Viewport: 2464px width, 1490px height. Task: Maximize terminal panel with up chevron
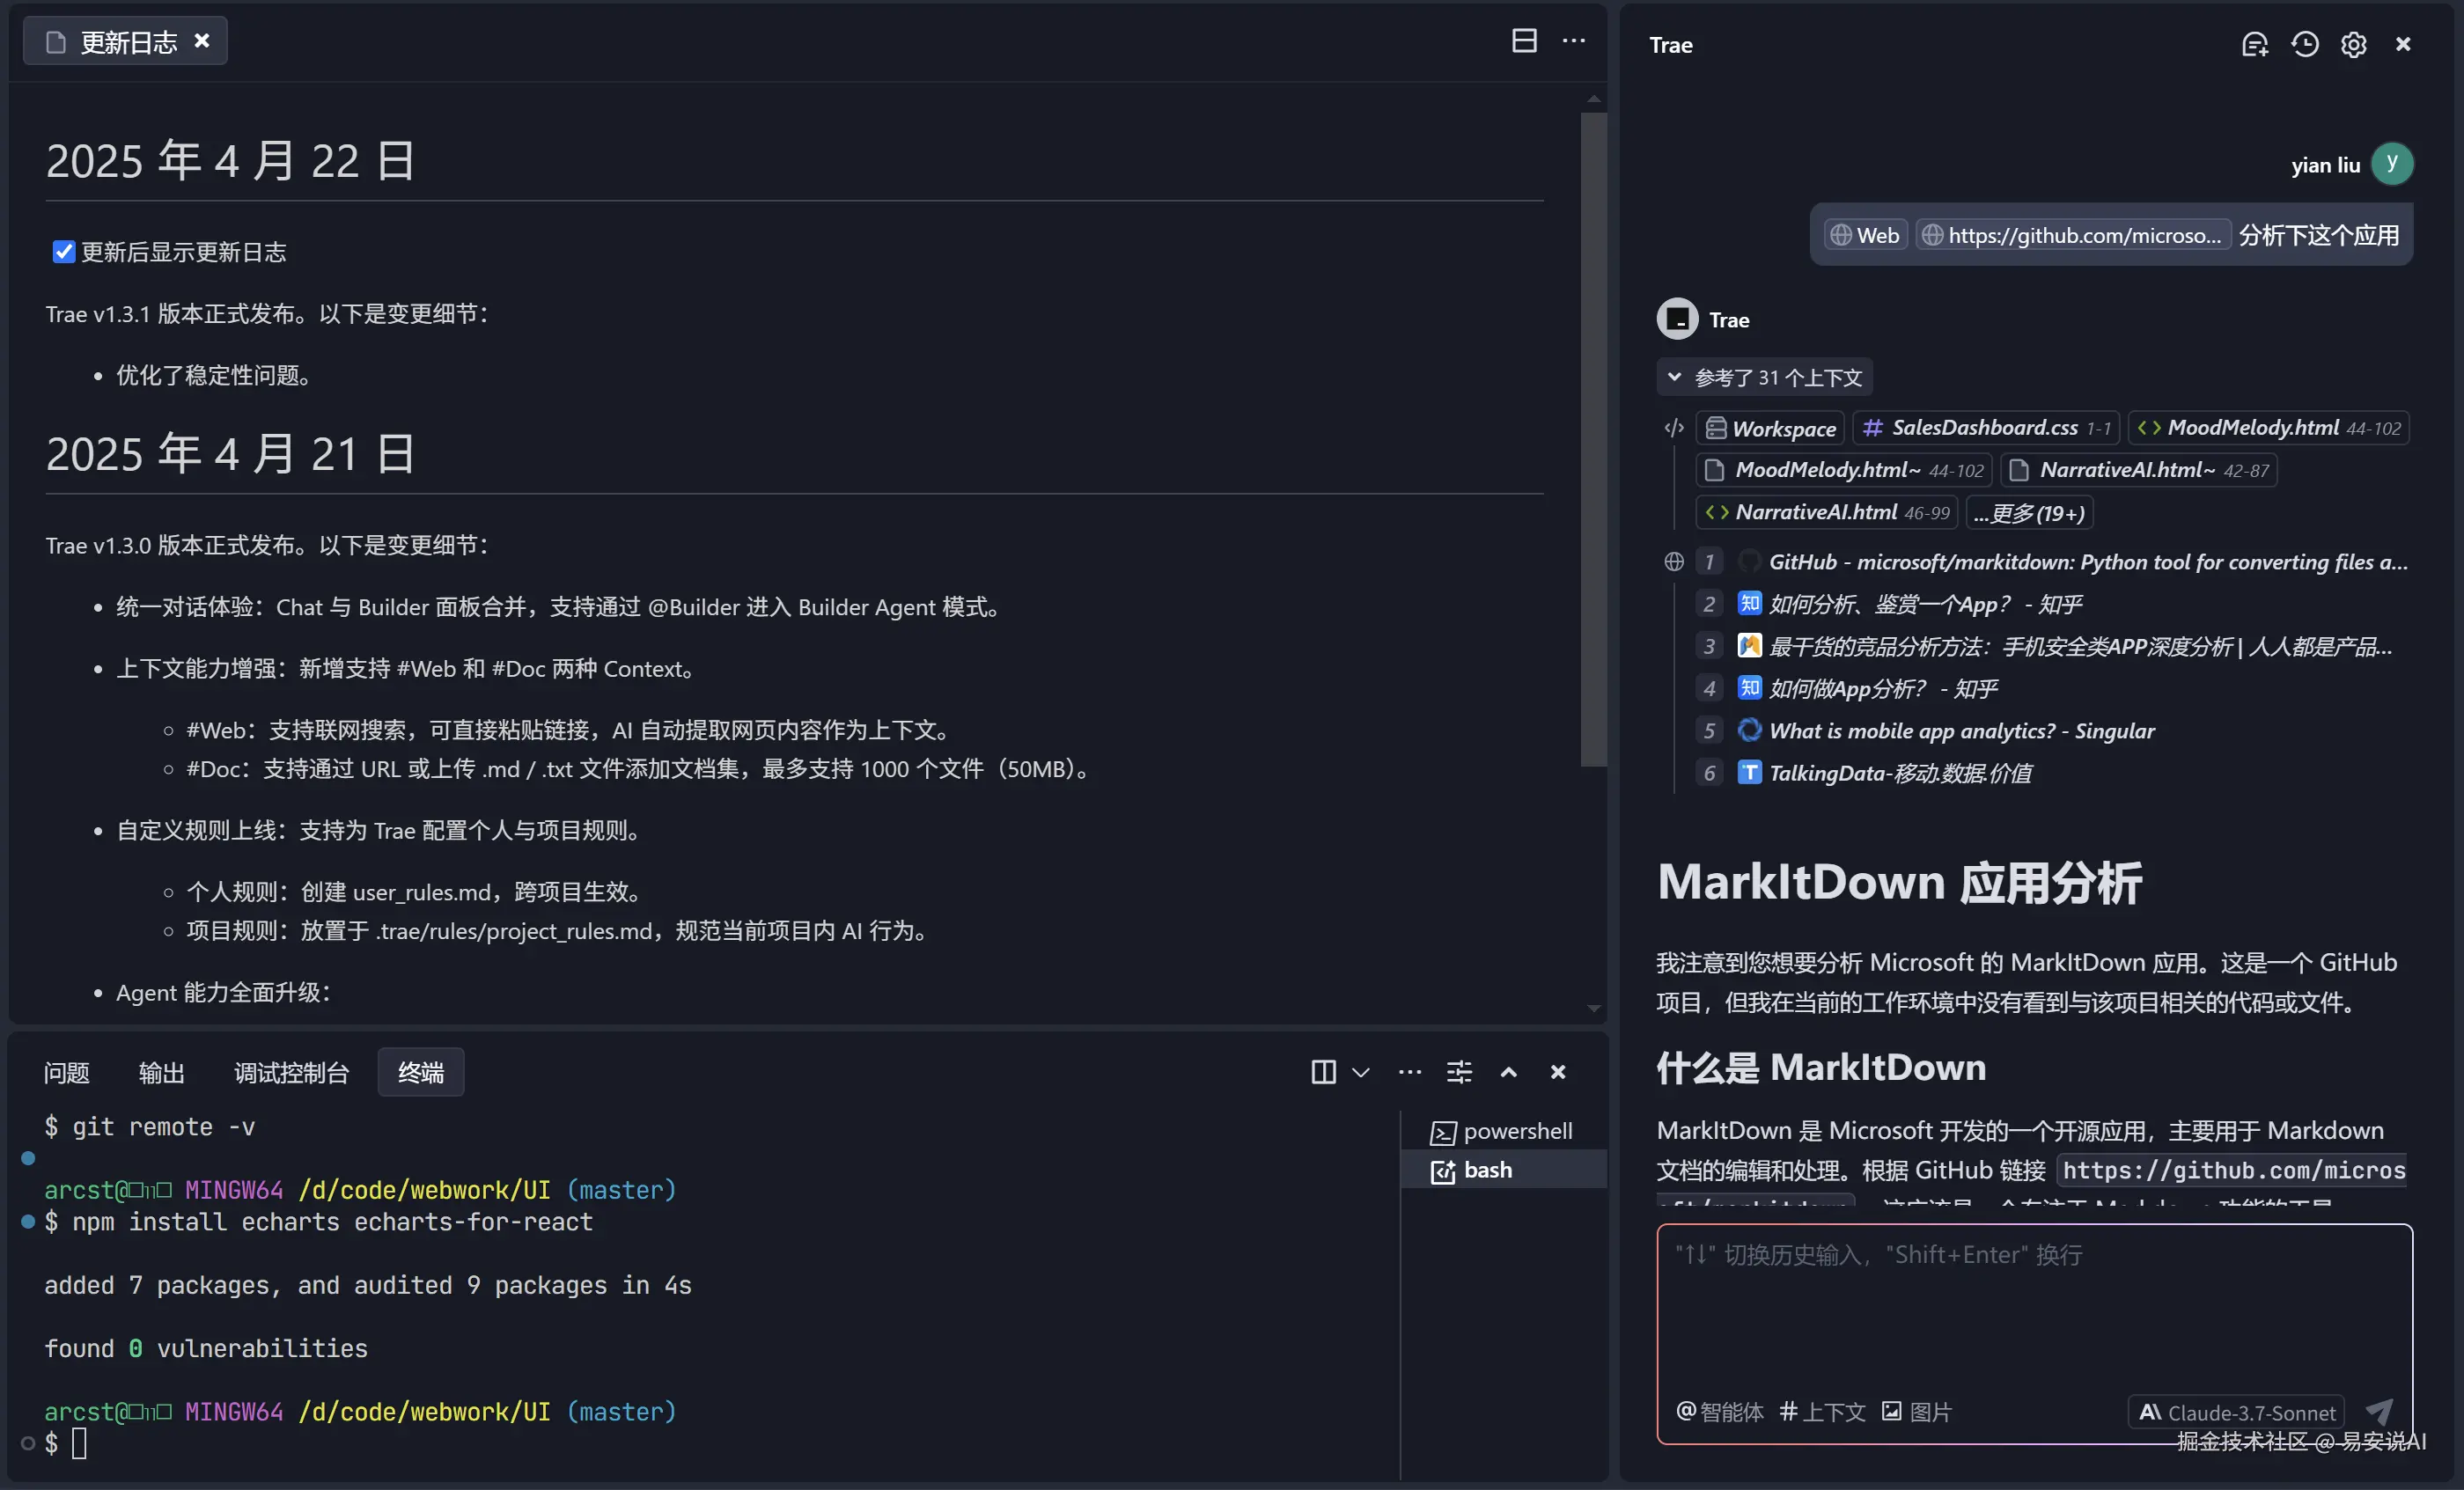tap(1508, 1072)
